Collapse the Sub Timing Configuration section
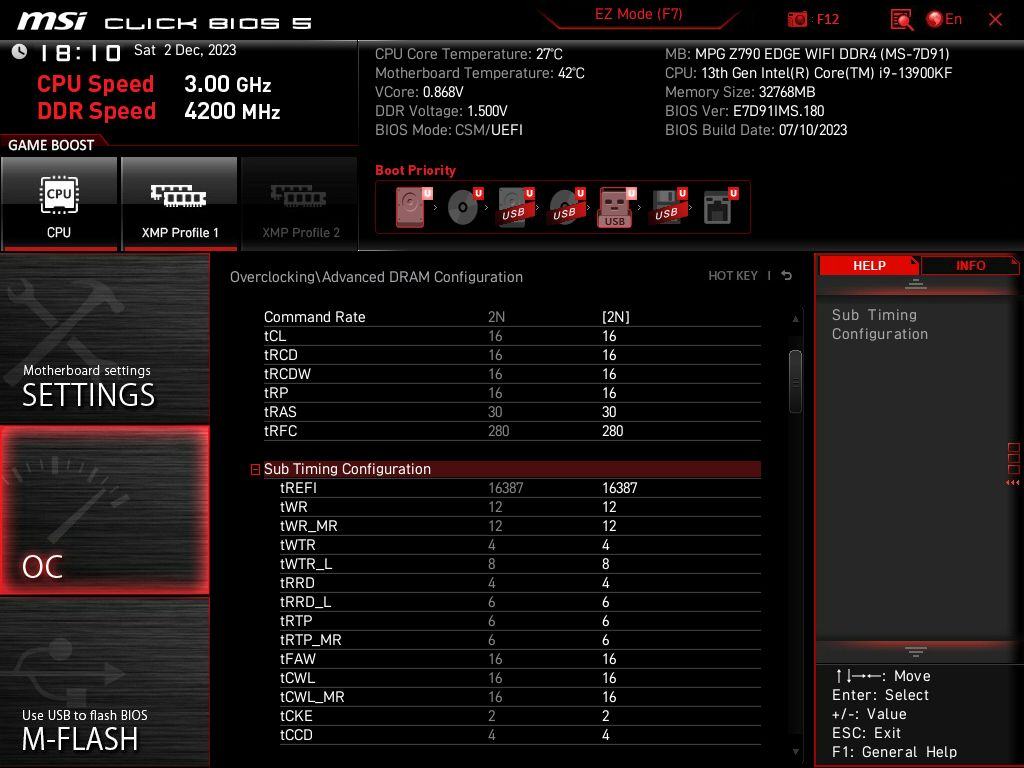Viewport: 1024px width, 768px height. pos(255,470)
